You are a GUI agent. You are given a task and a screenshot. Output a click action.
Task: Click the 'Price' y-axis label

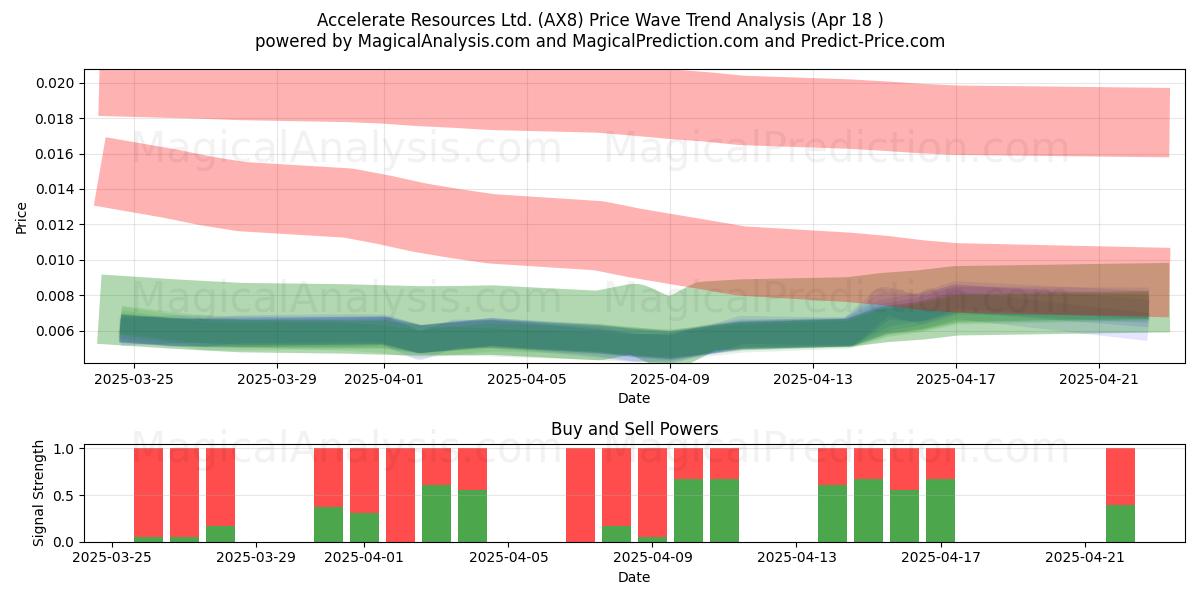pyautogui.click(x=22, y=217)
